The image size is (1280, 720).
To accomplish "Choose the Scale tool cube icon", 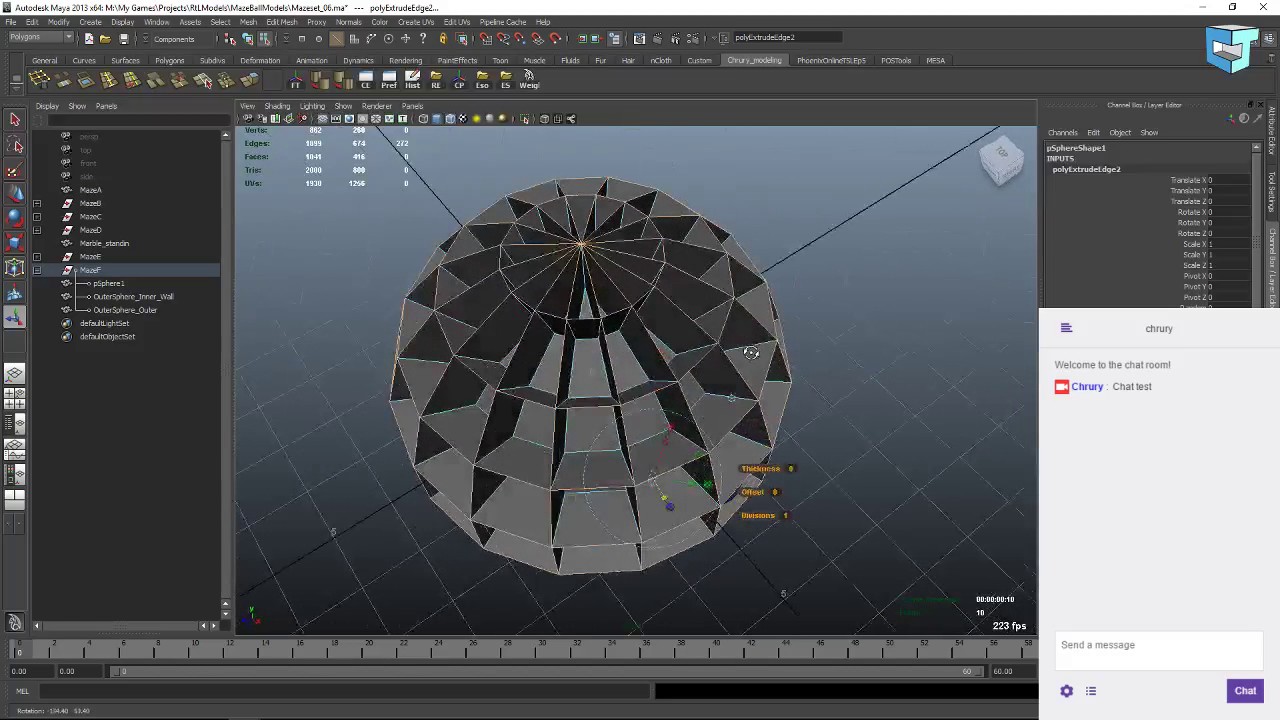I will tap(14, 243).
